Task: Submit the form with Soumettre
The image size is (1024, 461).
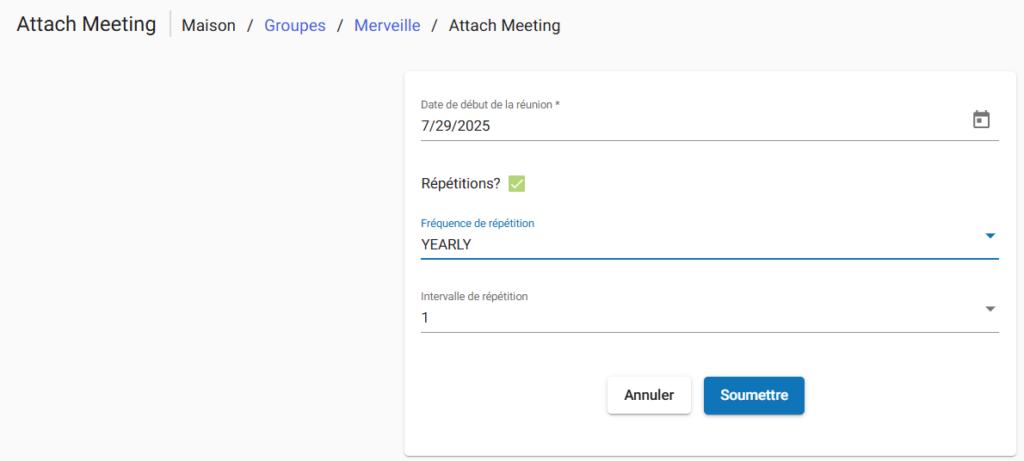Action: (754, 395)
